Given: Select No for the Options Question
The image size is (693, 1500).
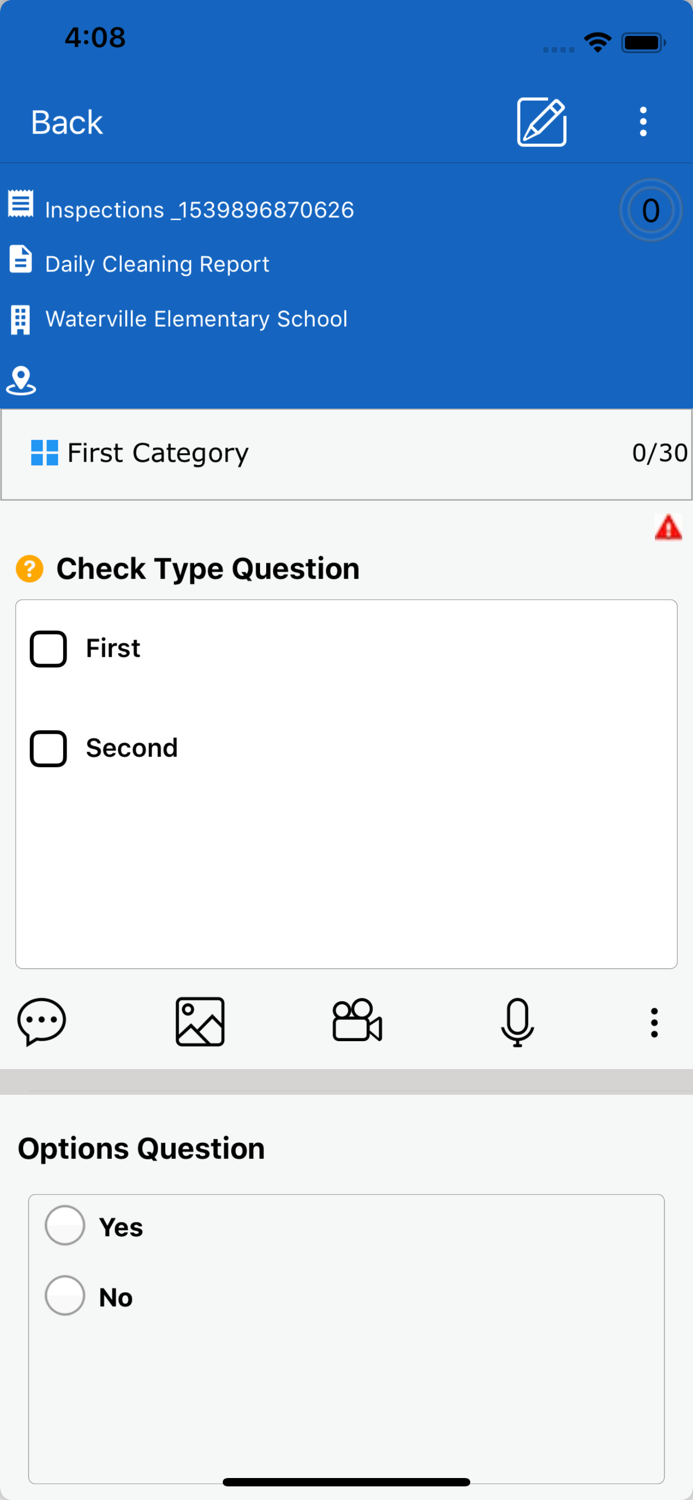Looking at the screenshot, I should [x=65, y=1294].
